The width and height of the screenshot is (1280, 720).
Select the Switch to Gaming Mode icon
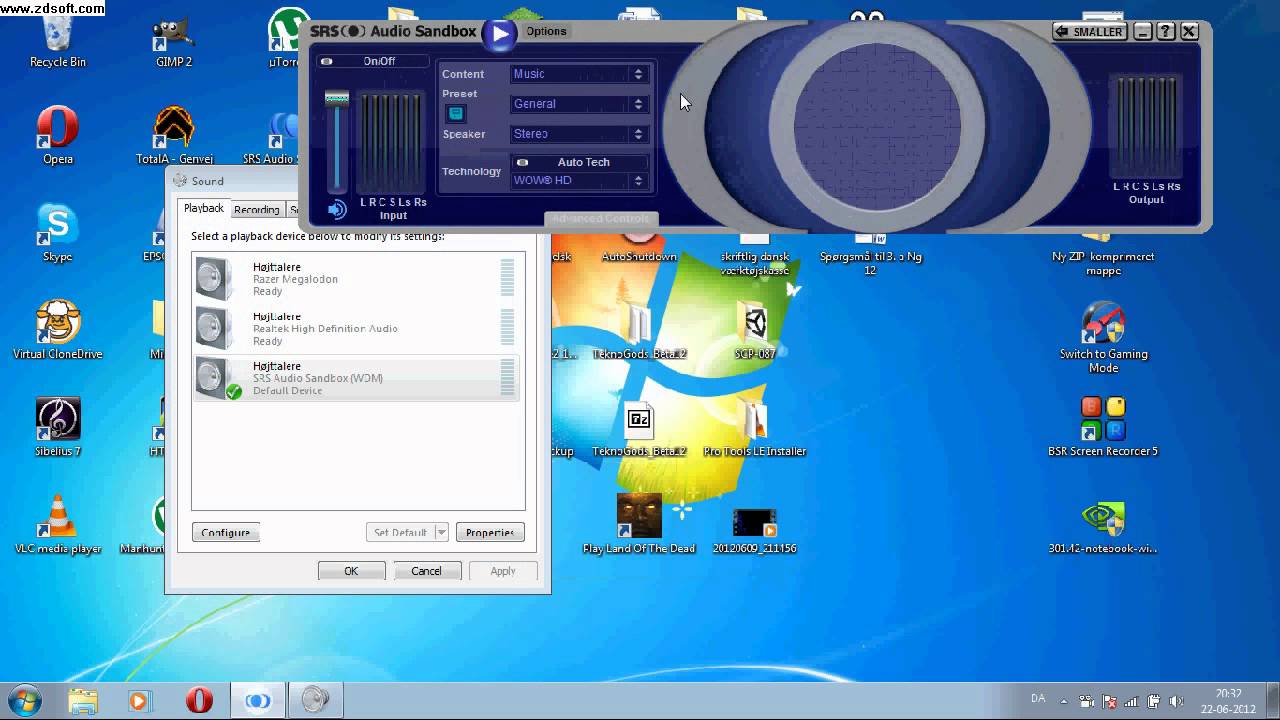(x=1104, y=338)
